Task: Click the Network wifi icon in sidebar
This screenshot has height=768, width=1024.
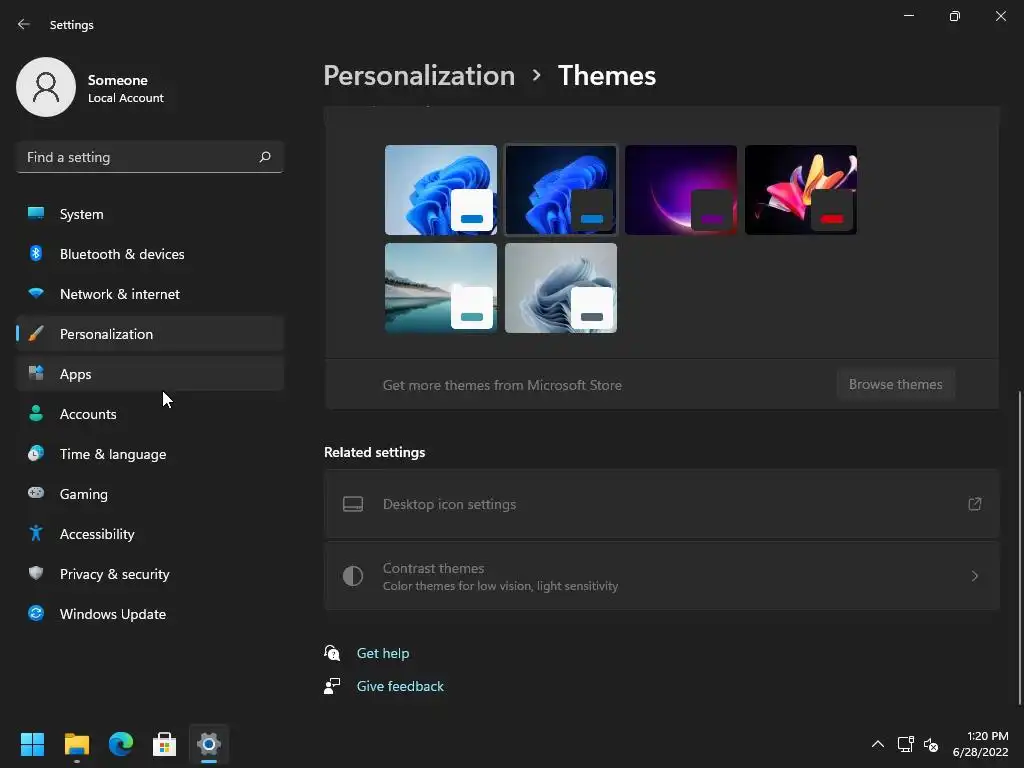Action: coord(36,293)
